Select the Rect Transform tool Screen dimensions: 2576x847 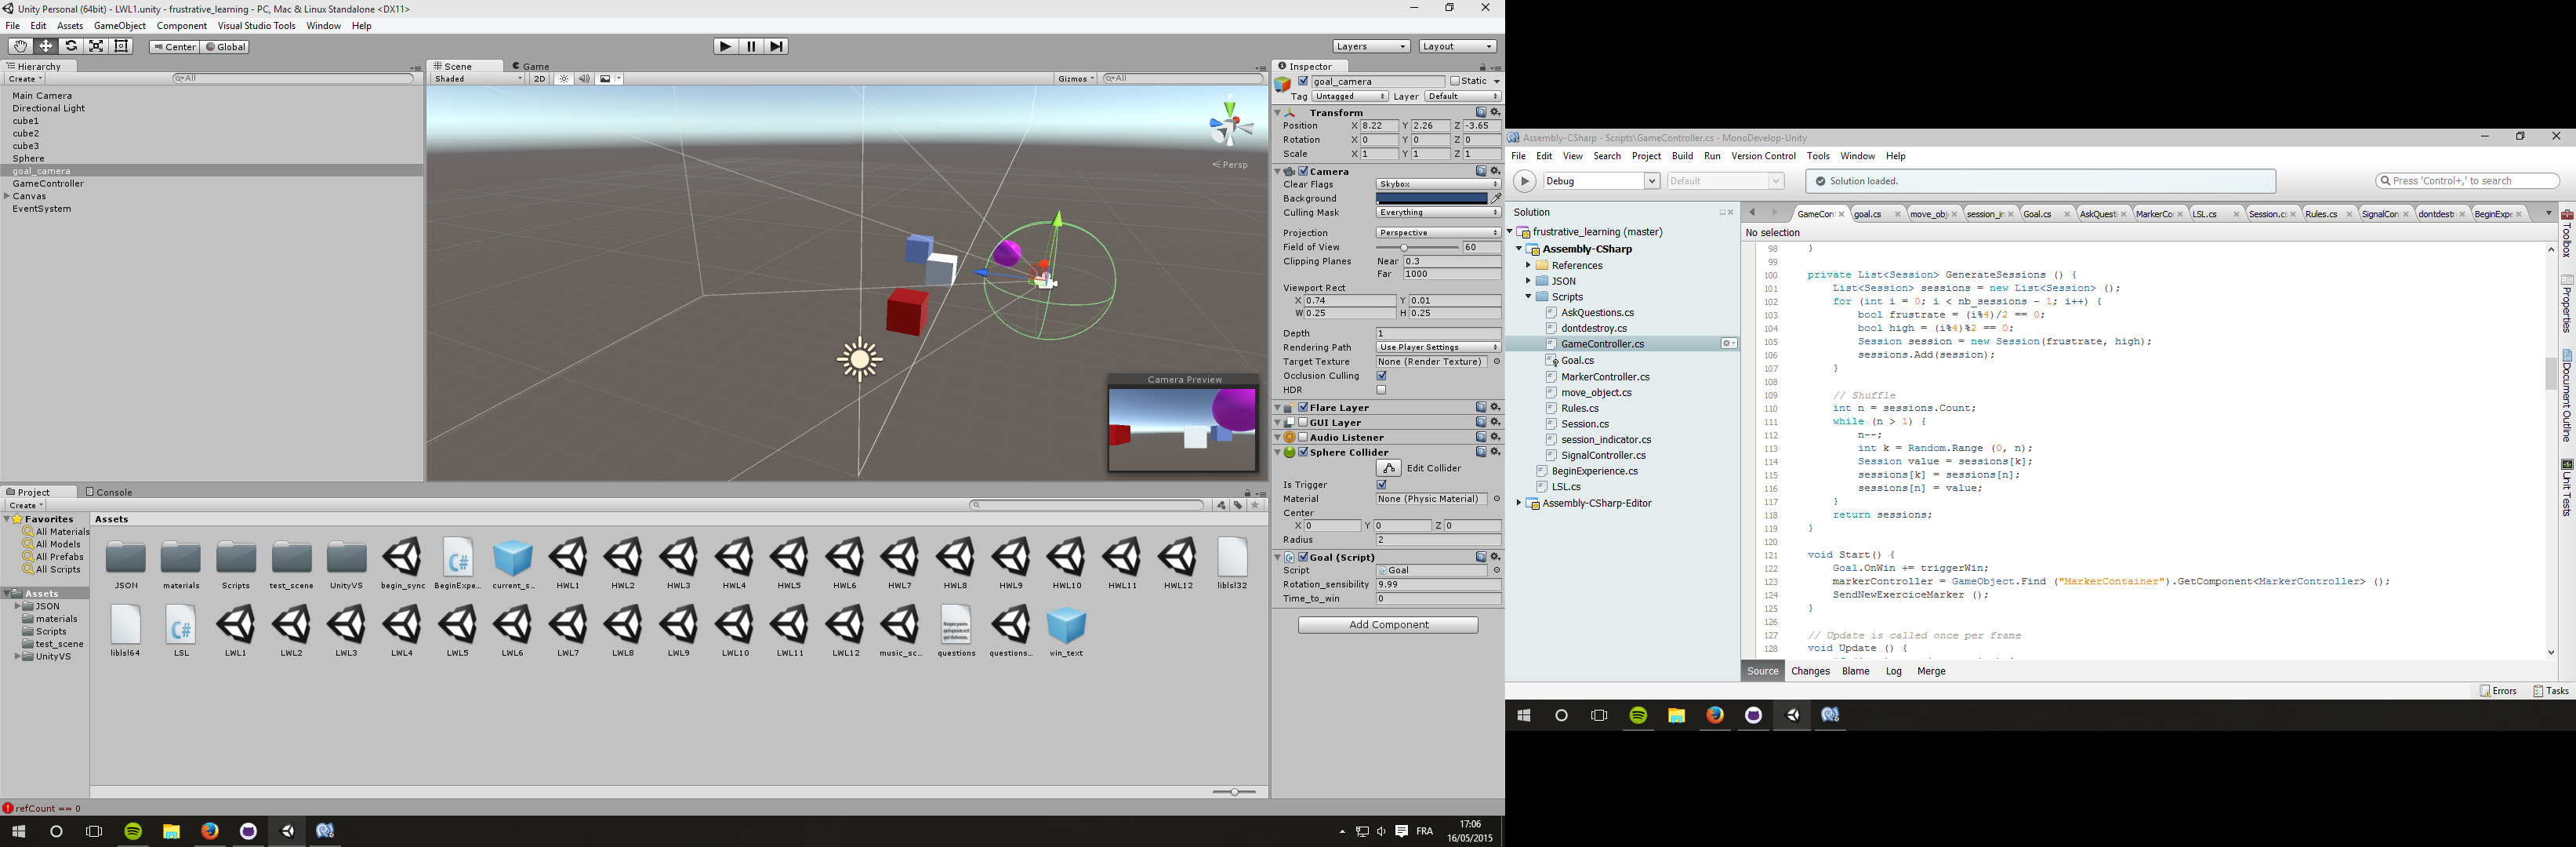tap(122, 47)
